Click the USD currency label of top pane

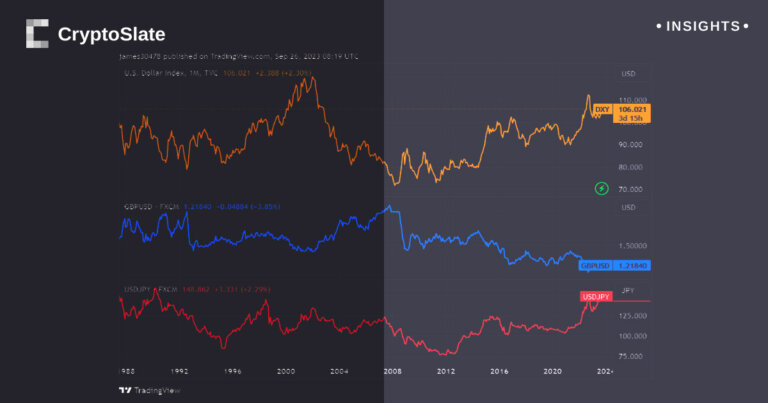[x=628, y=74]
